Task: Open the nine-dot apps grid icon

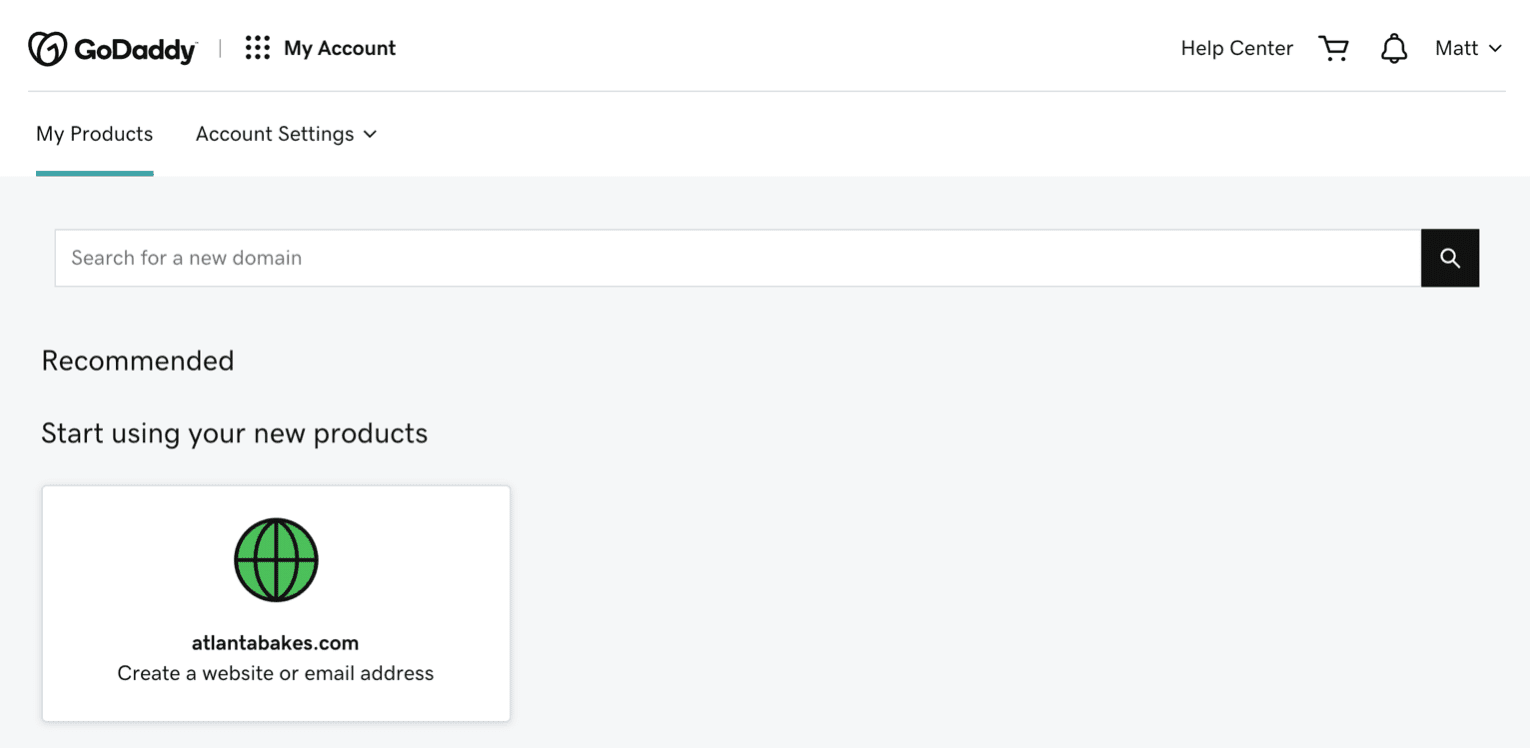Action: (x=257, y=48)
